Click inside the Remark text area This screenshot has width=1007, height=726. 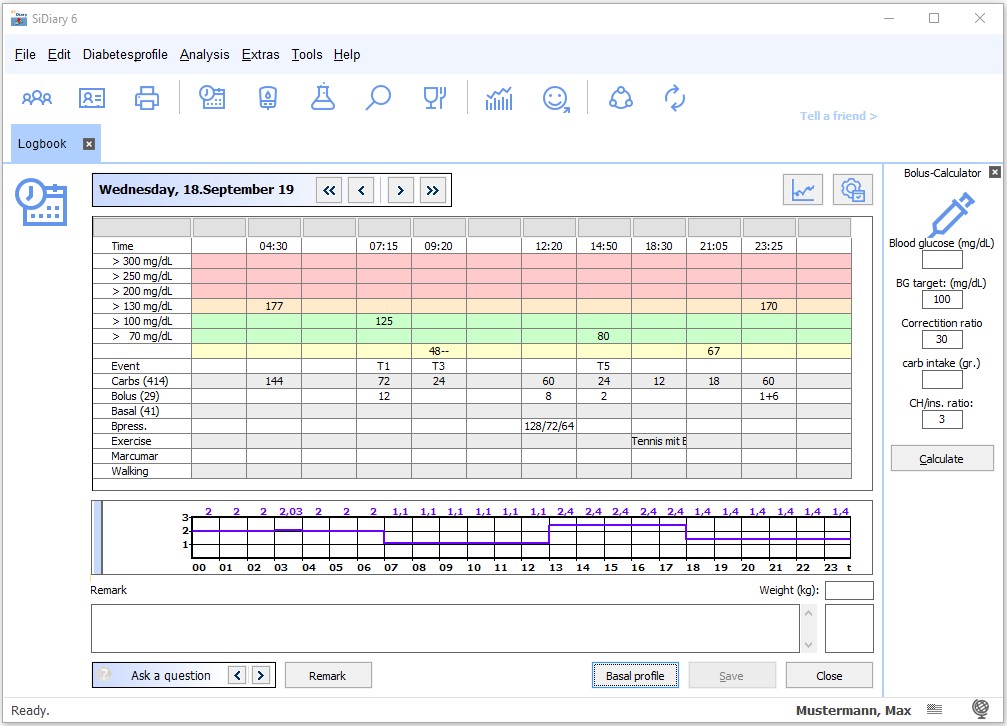point(445,628)
